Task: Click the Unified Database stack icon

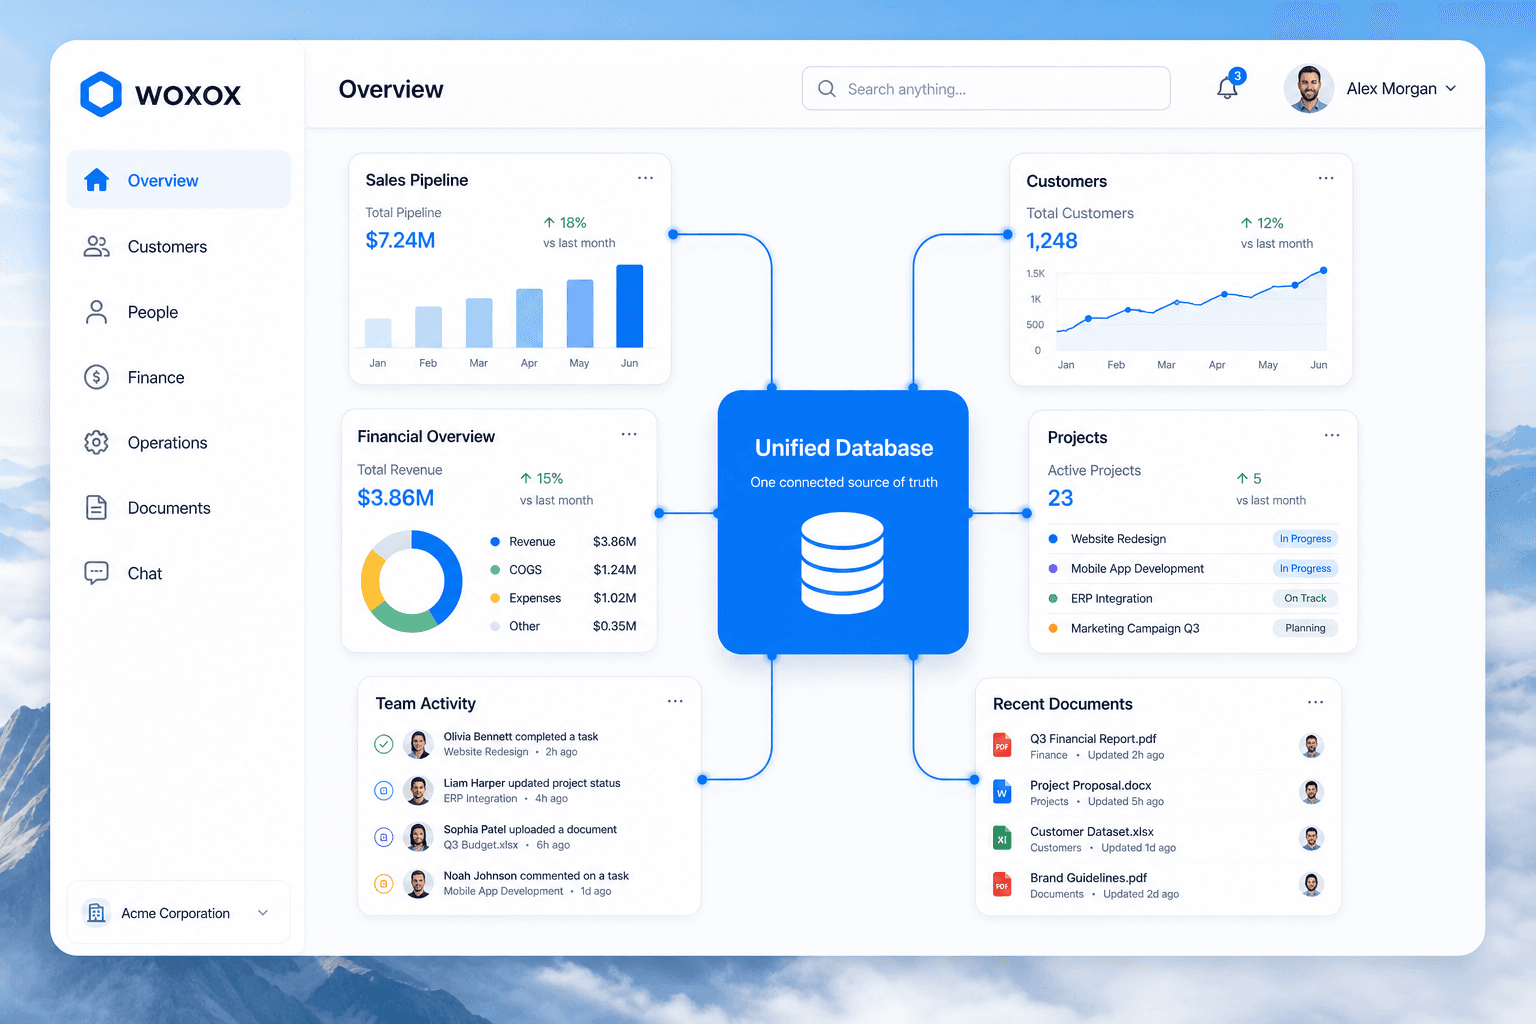Action: click(x=843, y=563)
